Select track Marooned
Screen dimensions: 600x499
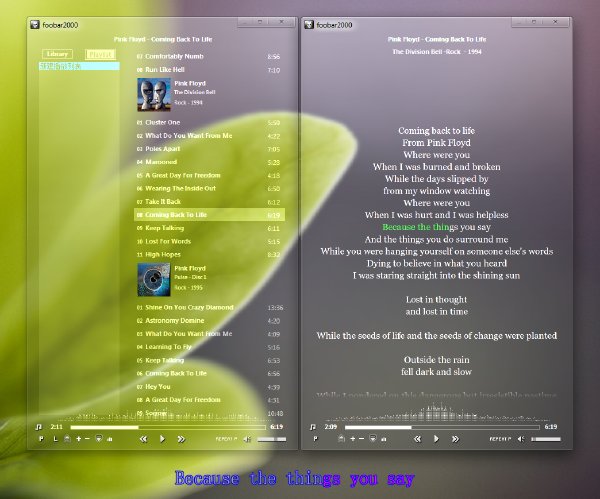pyautogui.click(x=209, y=162)
